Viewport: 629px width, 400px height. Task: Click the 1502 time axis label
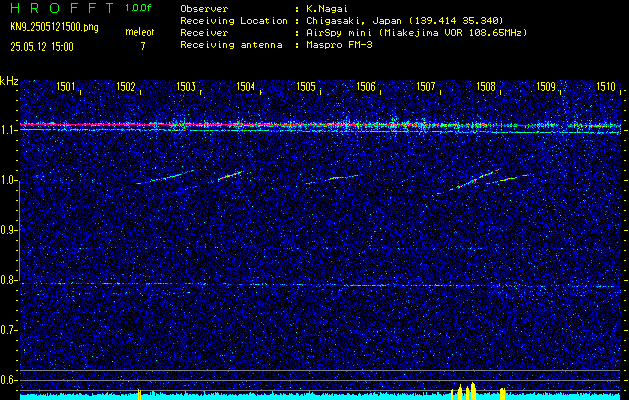pos(126,86)
